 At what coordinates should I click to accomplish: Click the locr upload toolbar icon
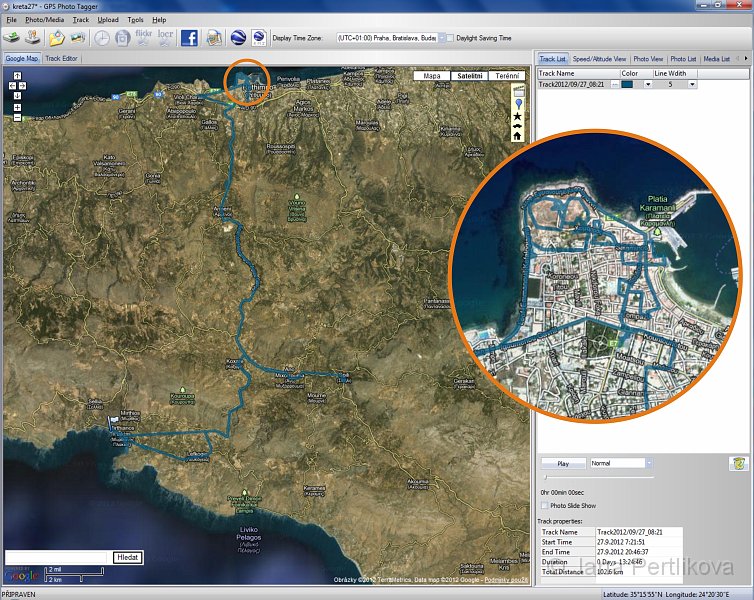pos(165,38)
